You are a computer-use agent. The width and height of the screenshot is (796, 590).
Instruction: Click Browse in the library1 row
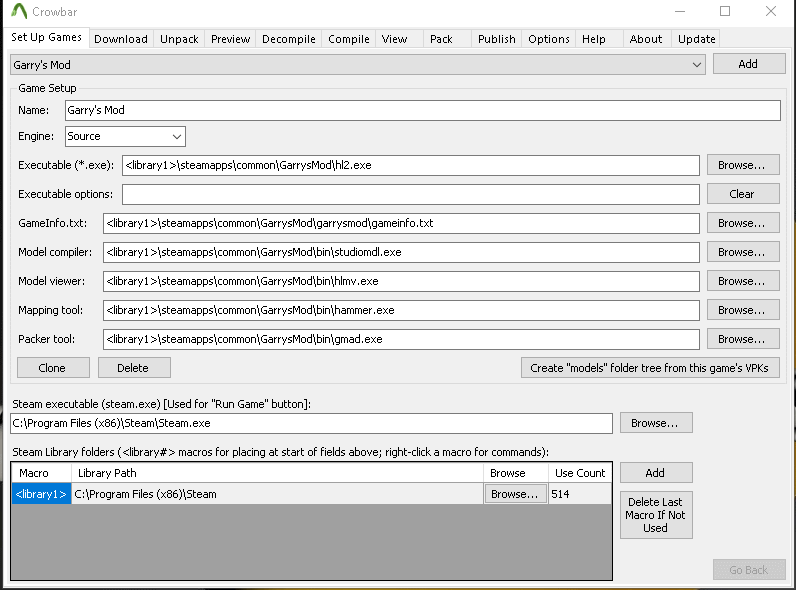tap(515, 494)
